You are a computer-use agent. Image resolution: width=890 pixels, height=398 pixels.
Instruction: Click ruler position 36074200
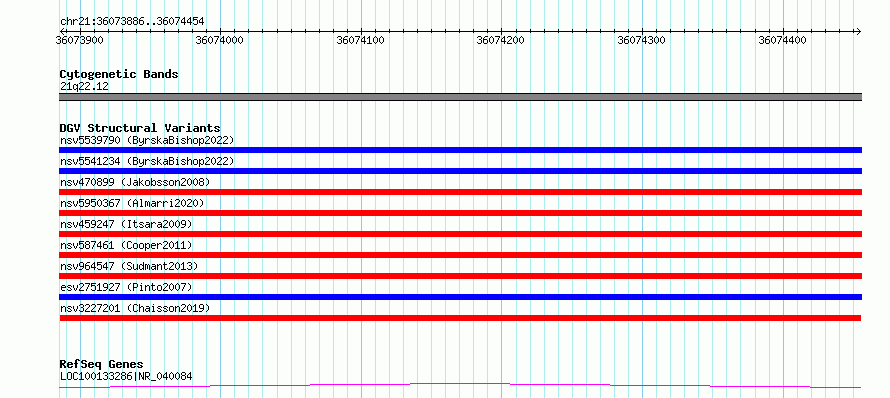tap(501, 40)
